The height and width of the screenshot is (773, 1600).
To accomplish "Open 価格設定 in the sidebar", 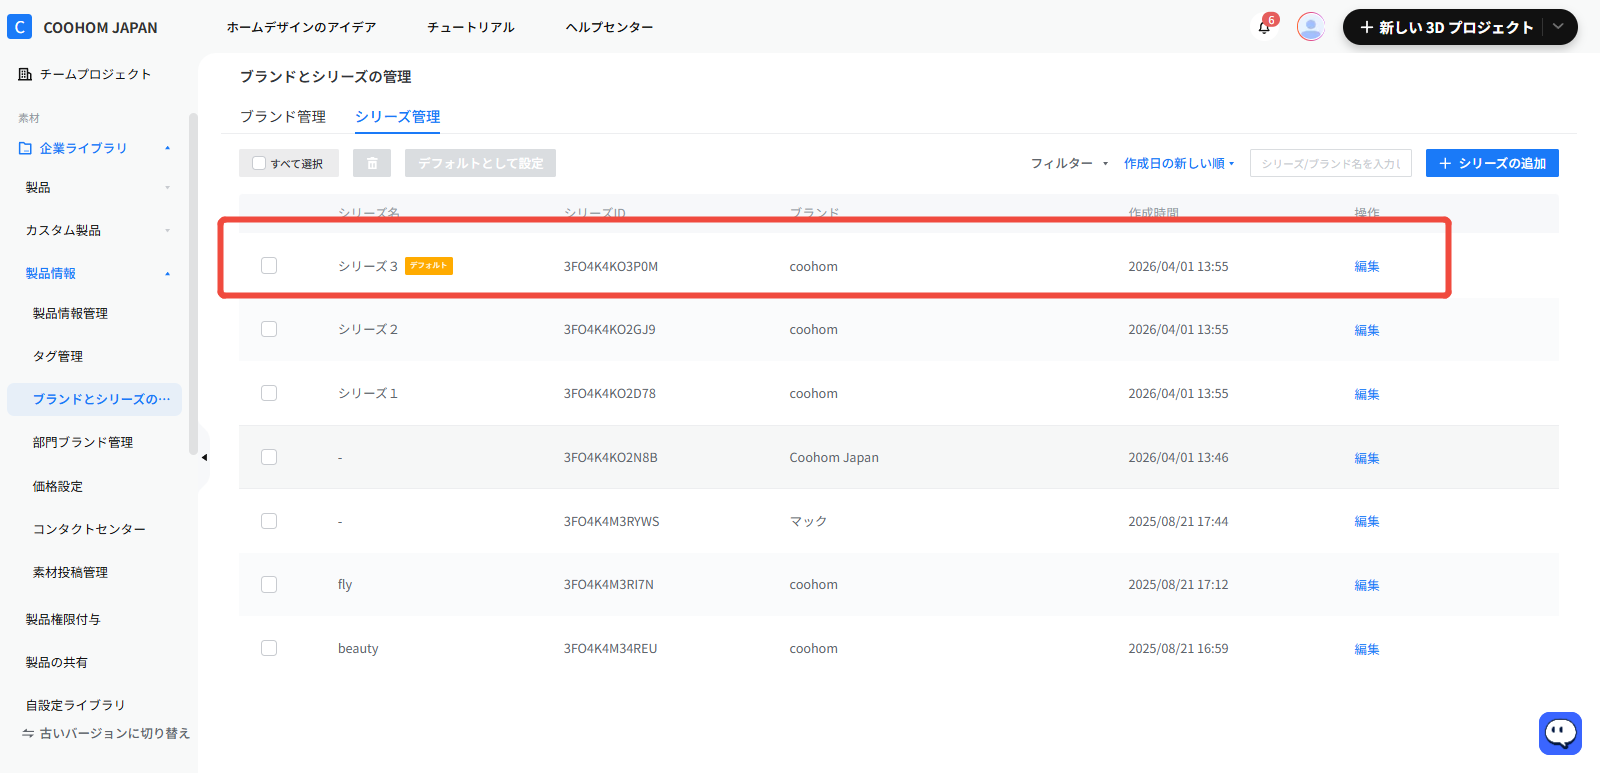I will click(x=58, y=486).
